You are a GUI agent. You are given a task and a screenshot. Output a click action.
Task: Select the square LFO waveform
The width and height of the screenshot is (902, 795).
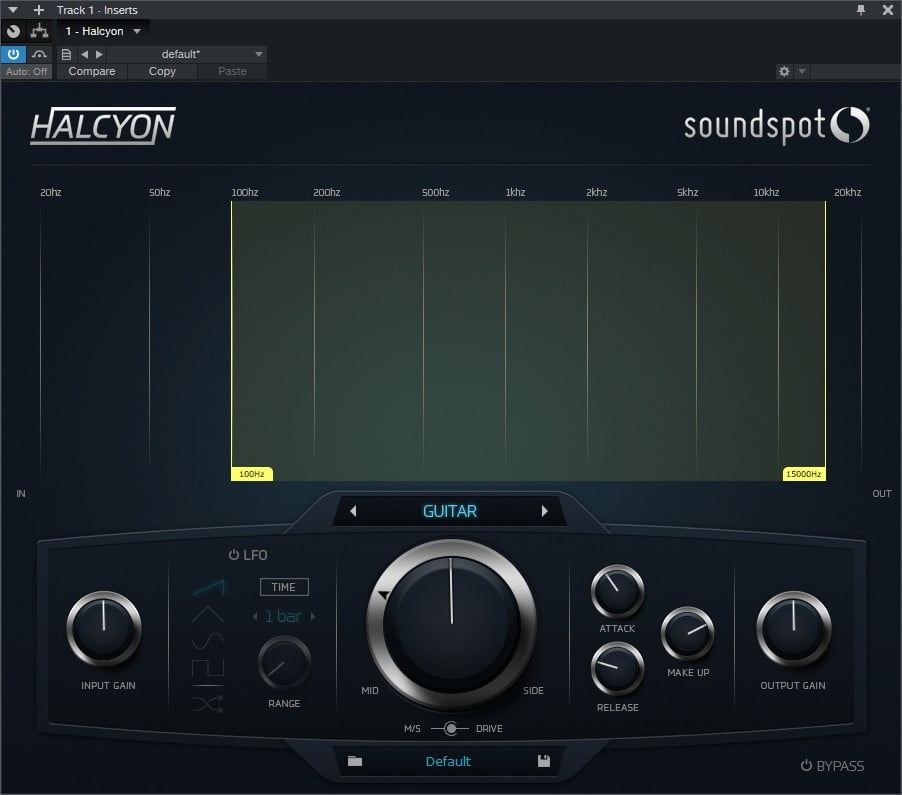coord(208,668)
